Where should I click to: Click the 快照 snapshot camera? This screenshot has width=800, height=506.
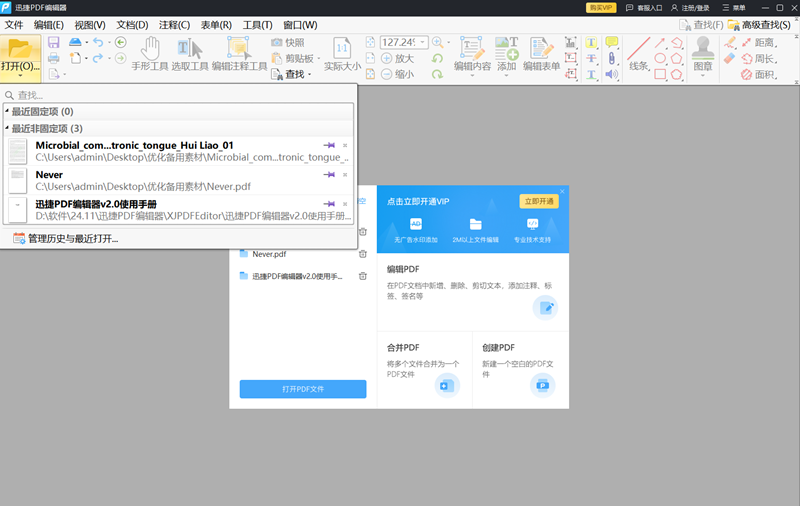coord(288,42)
